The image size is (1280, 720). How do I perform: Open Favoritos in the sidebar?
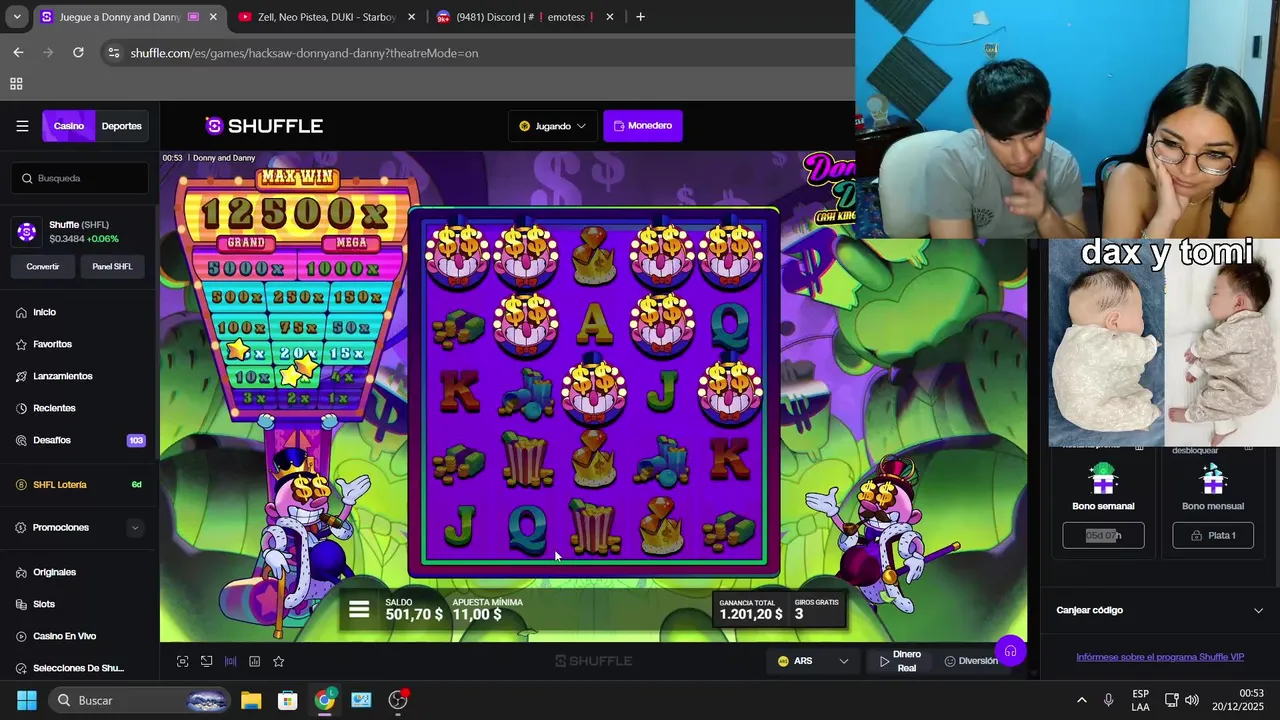click(52, 344)
